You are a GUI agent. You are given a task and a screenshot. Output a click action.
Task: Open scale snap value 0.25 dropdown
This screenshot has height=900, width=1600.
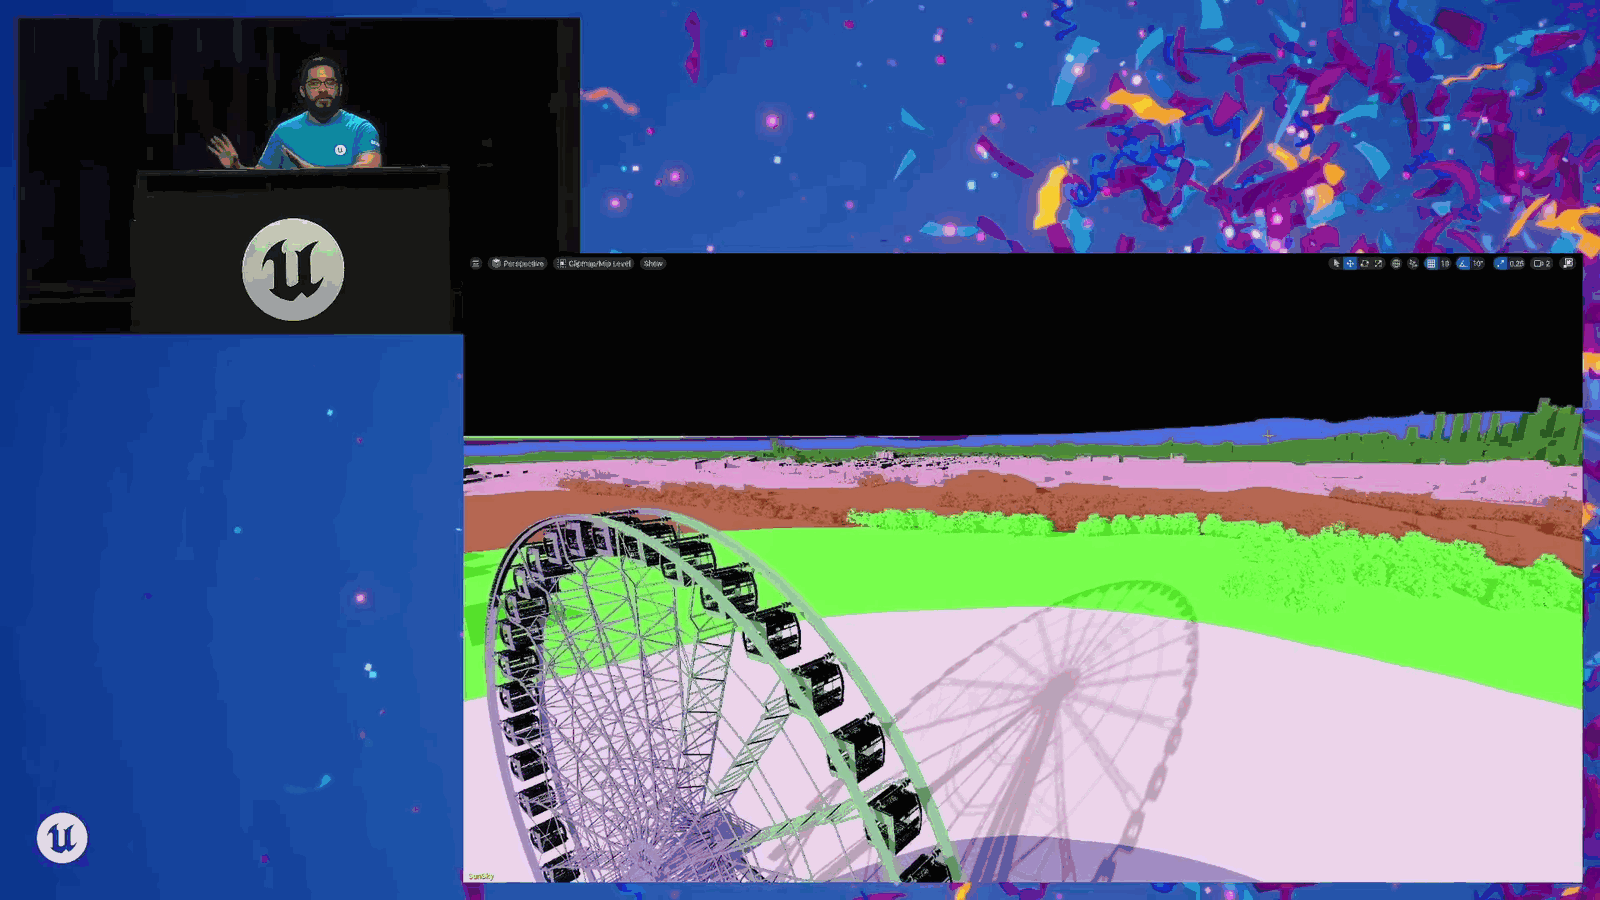click(x=1516, y=263)
